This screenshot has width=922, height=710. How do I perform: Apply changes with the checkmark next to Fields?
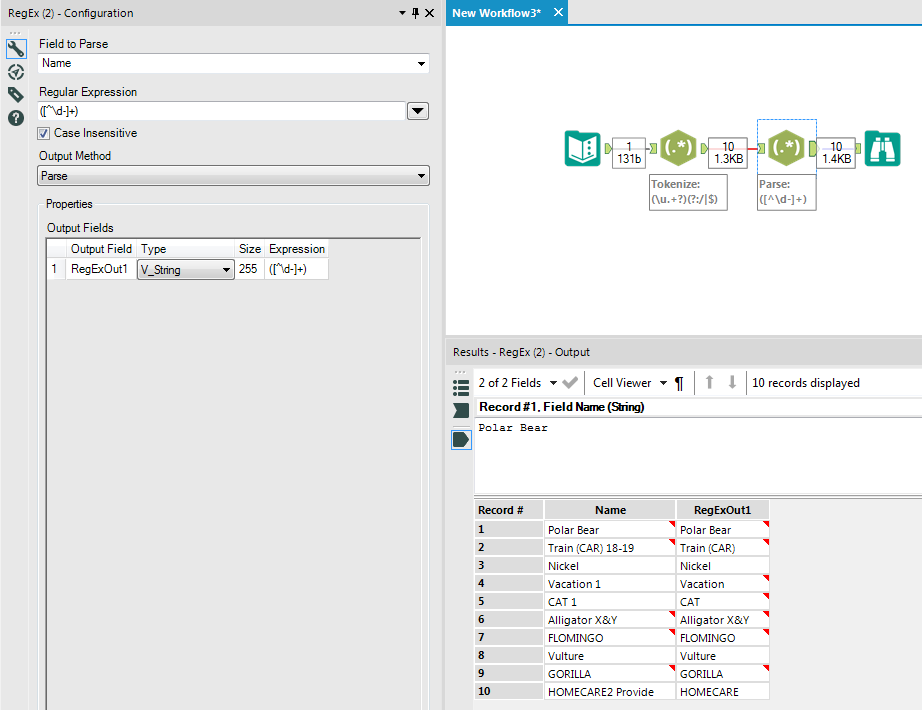tap(570, 383)
